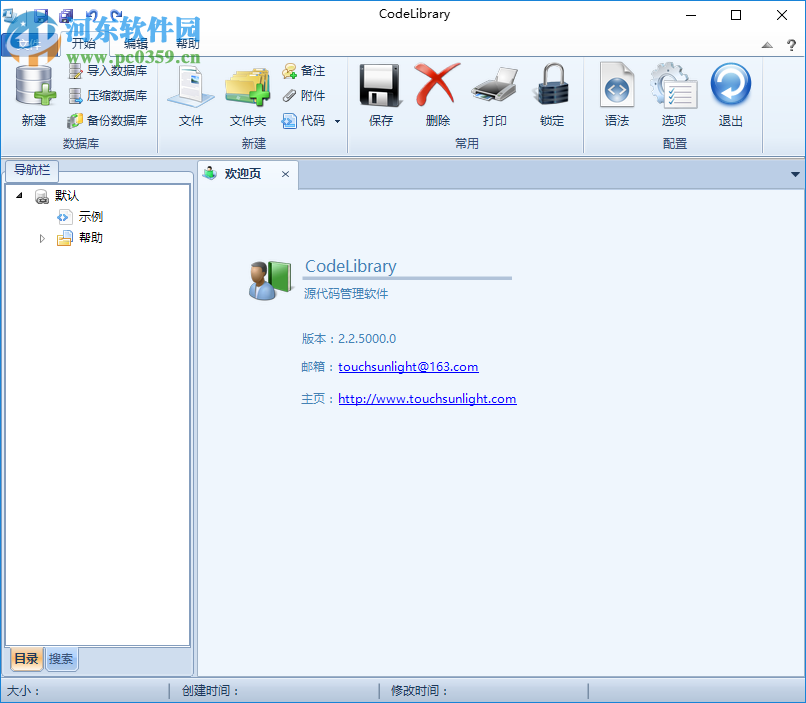Collapse the Default (默认) tree node
This screenshot has height=703, width=806.
(x=19, y=195)
